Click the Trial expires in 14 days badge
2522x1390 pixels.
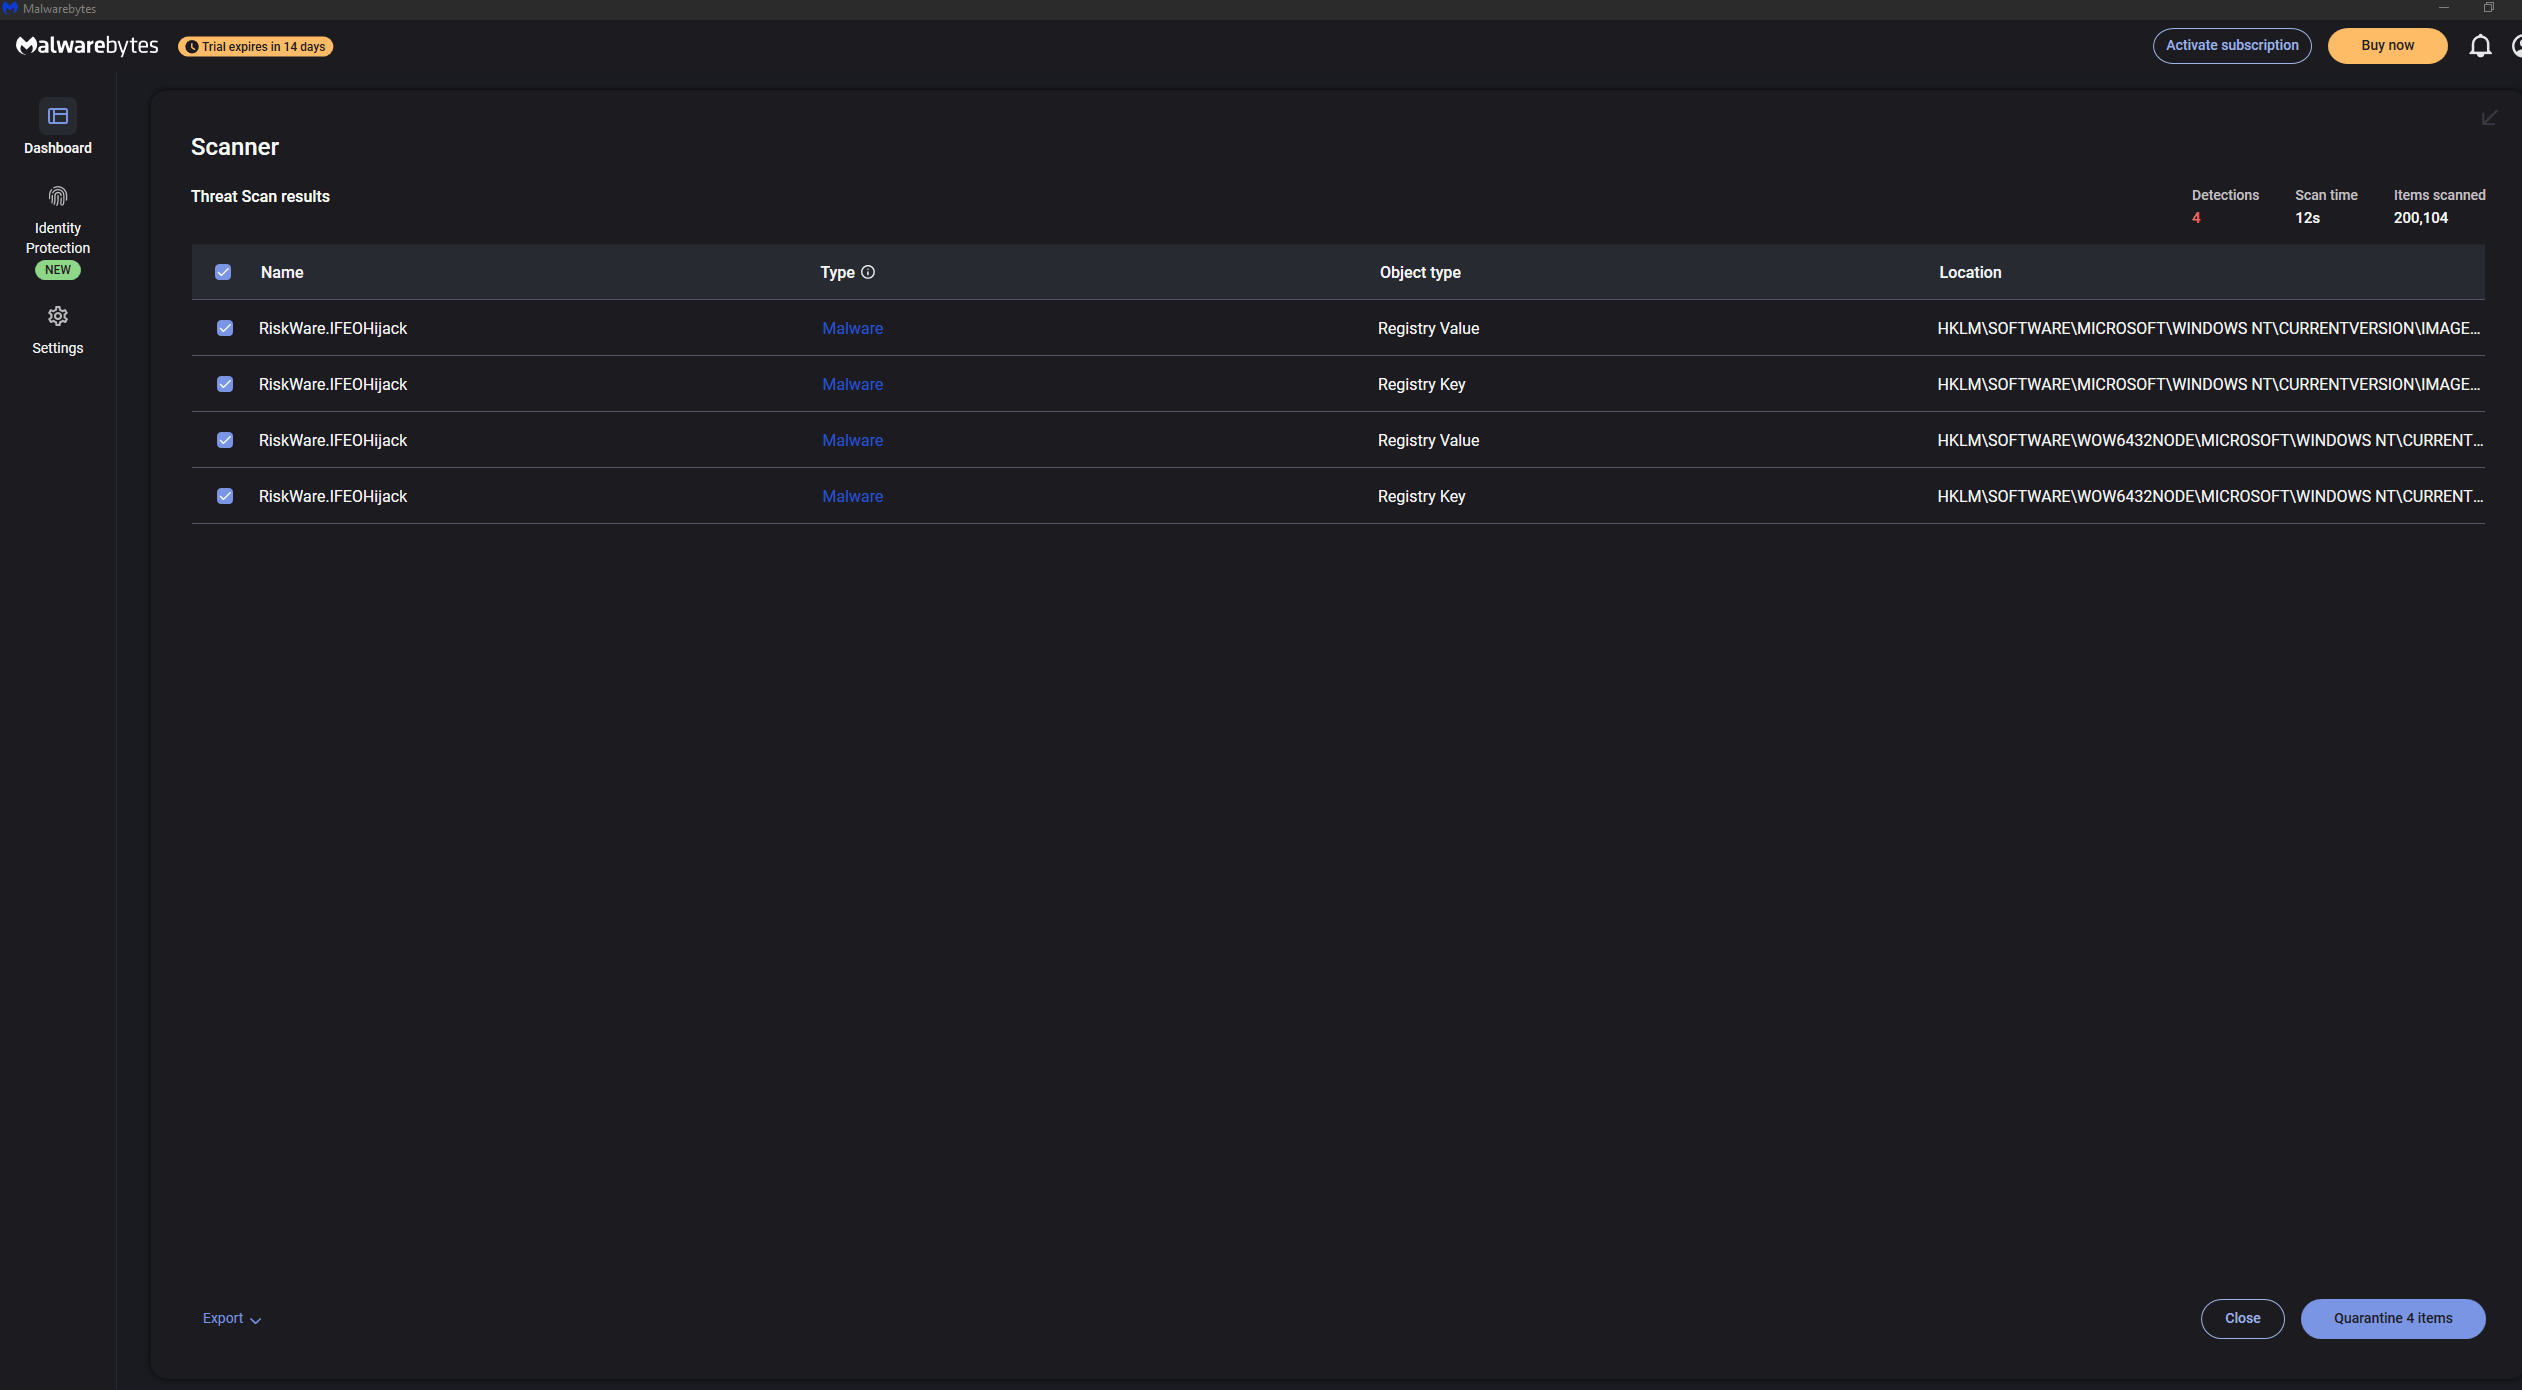256,47
